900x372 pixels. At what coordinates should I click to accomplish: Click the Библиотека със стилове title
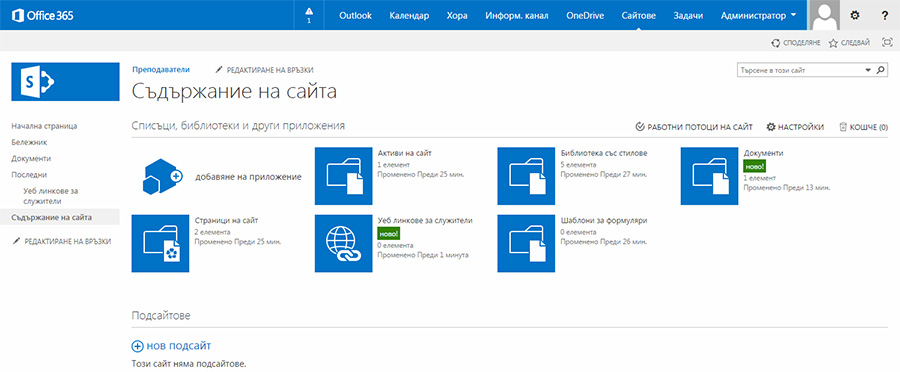[604, 153]
